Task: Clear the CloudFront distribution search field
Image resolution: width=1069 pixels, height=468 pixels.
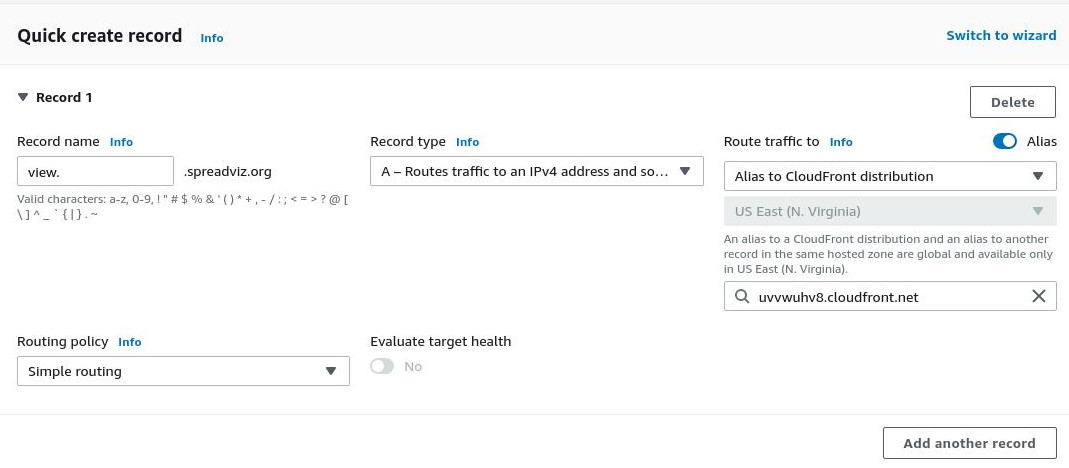Action: tap(1038, 296)
